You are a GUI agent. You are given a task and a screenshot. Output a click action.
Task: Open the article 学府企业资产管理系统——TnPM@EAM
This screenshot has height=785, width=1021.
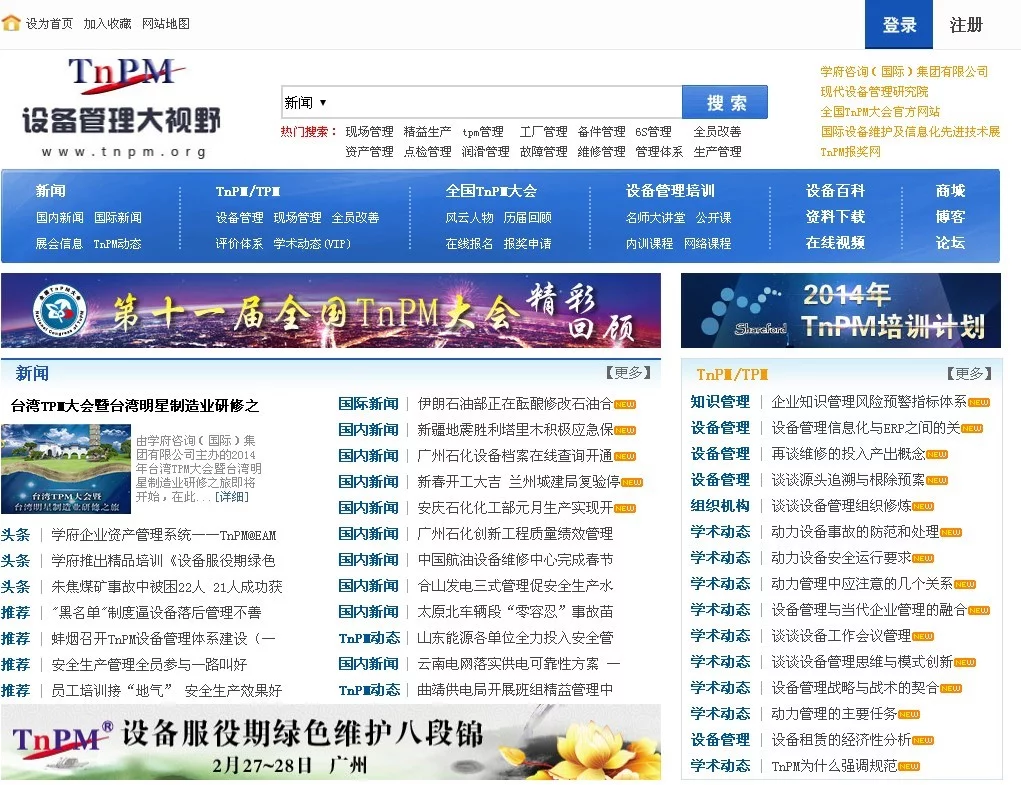[x=163, y=535]
